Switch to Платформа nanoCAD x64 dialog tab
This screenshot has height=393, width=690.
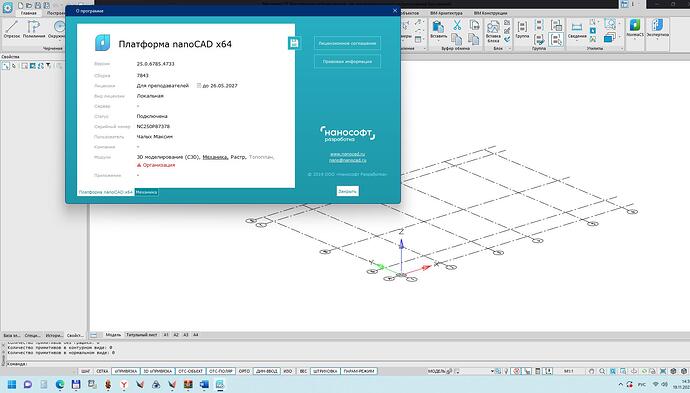(106, 192)
